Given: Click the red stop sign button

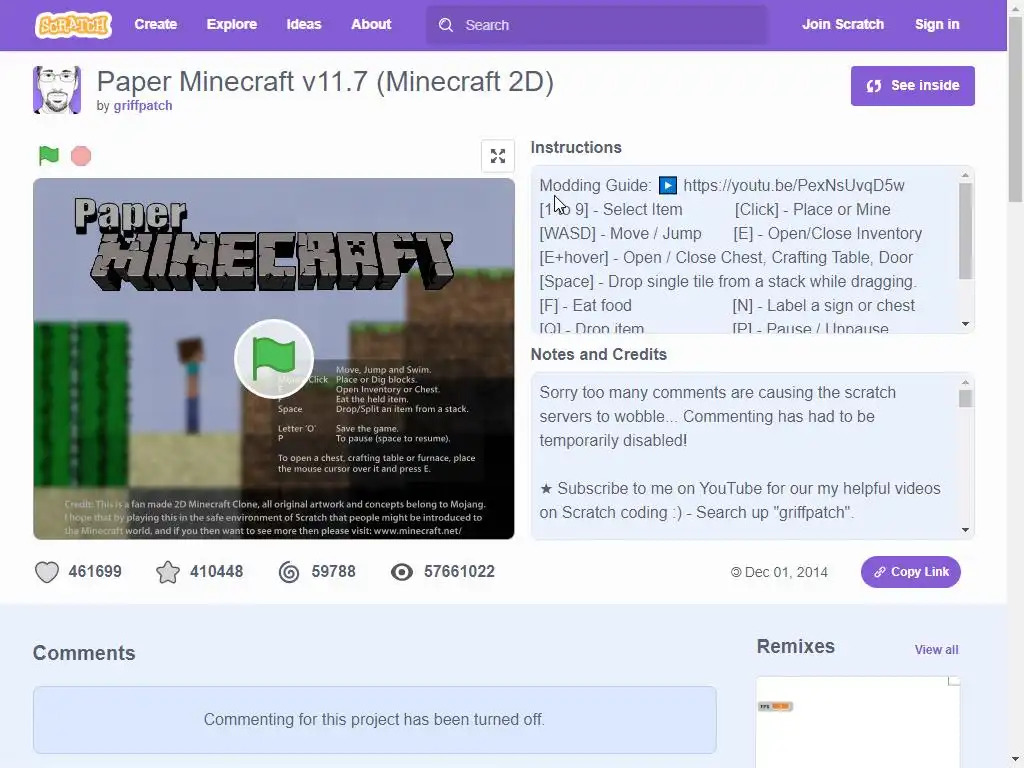Looking at the screenshot, I should click(81, 156).
